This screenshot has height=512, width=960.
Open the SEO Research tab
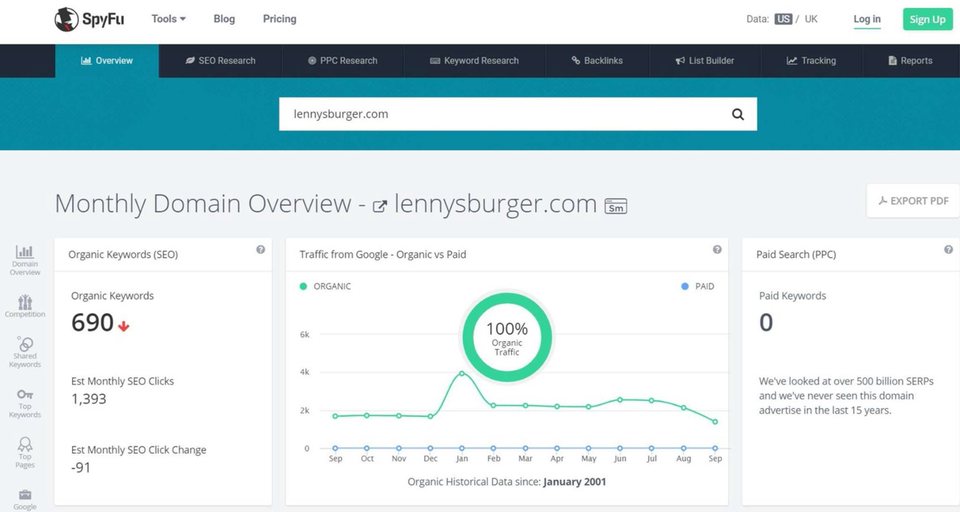point(220,61)
